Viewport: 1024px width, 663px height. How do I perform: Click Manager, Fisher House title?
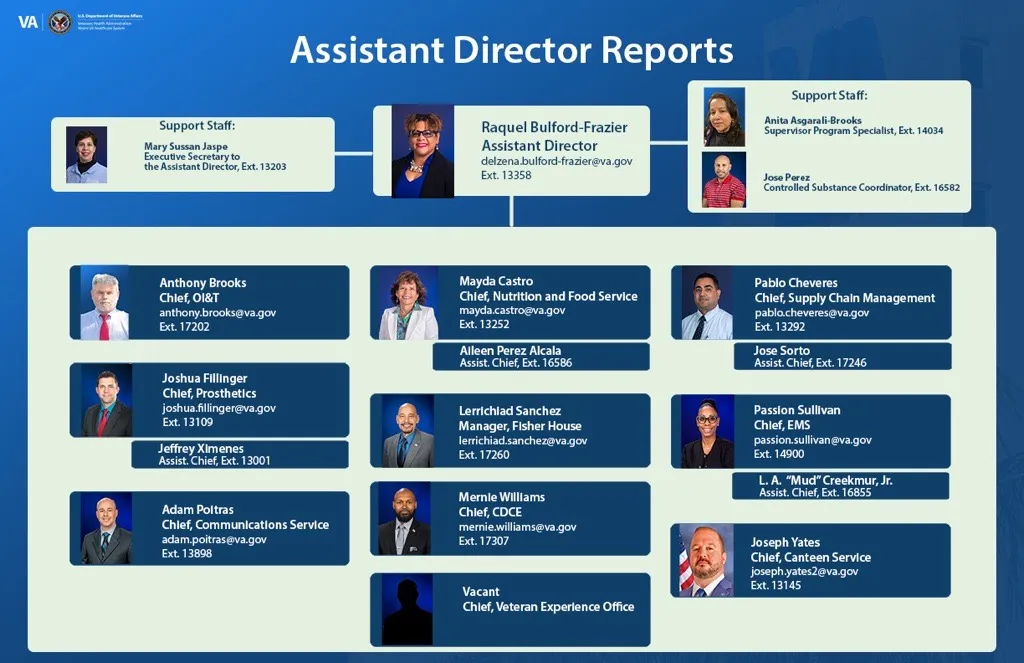(x=520, y=426)
